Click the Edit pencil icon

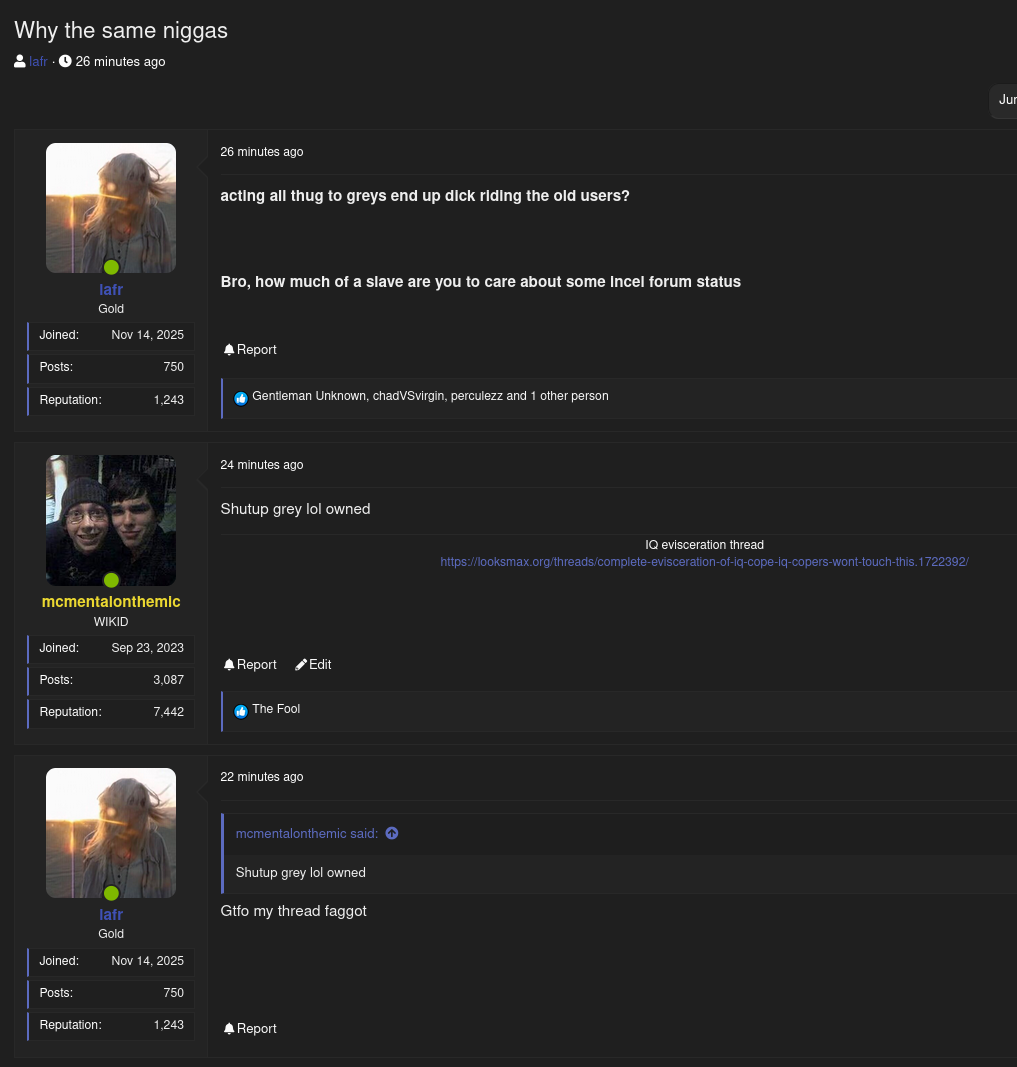tap(301, 665)
